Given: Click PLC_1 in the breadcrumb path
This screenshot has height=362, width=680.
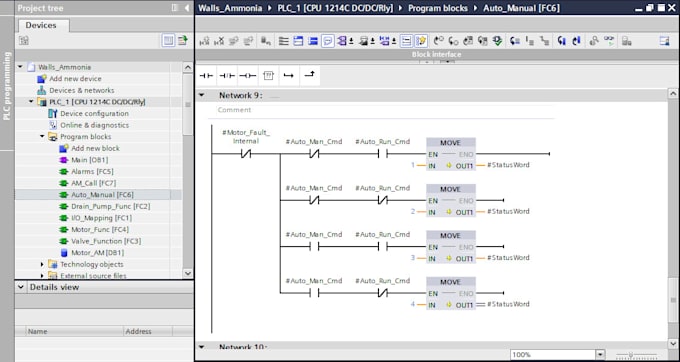Looking at the screenshot, I should (335, 8).
